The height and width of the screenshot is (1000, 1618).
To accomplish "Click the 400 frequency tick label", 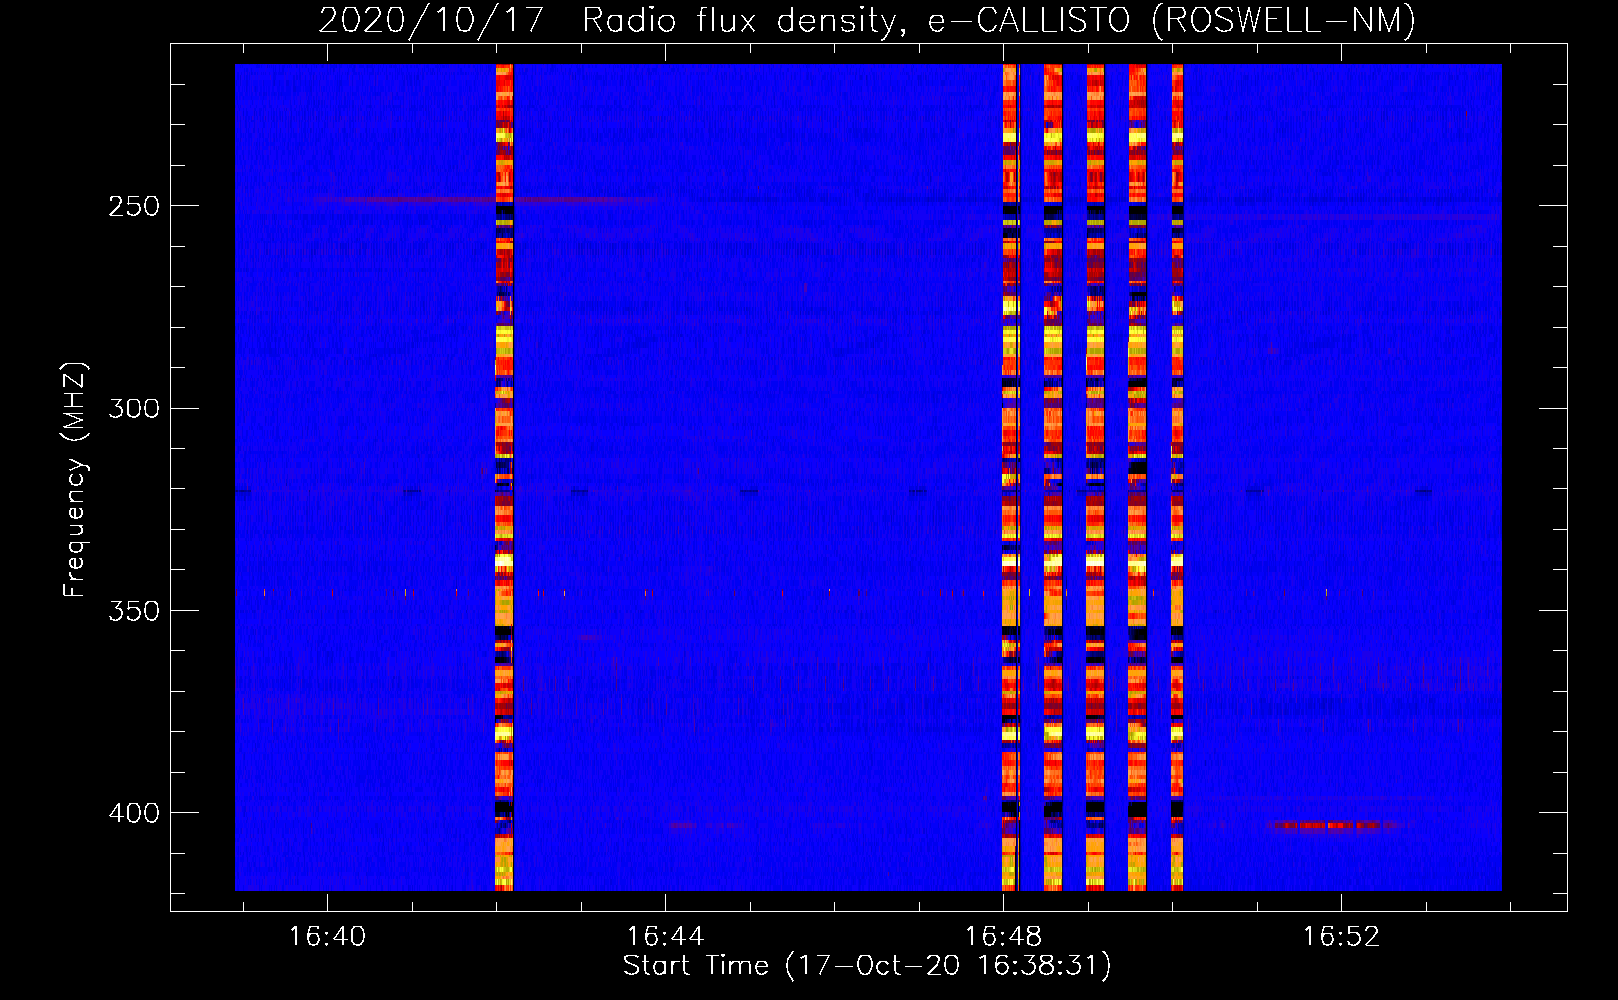I will point(134,813).
